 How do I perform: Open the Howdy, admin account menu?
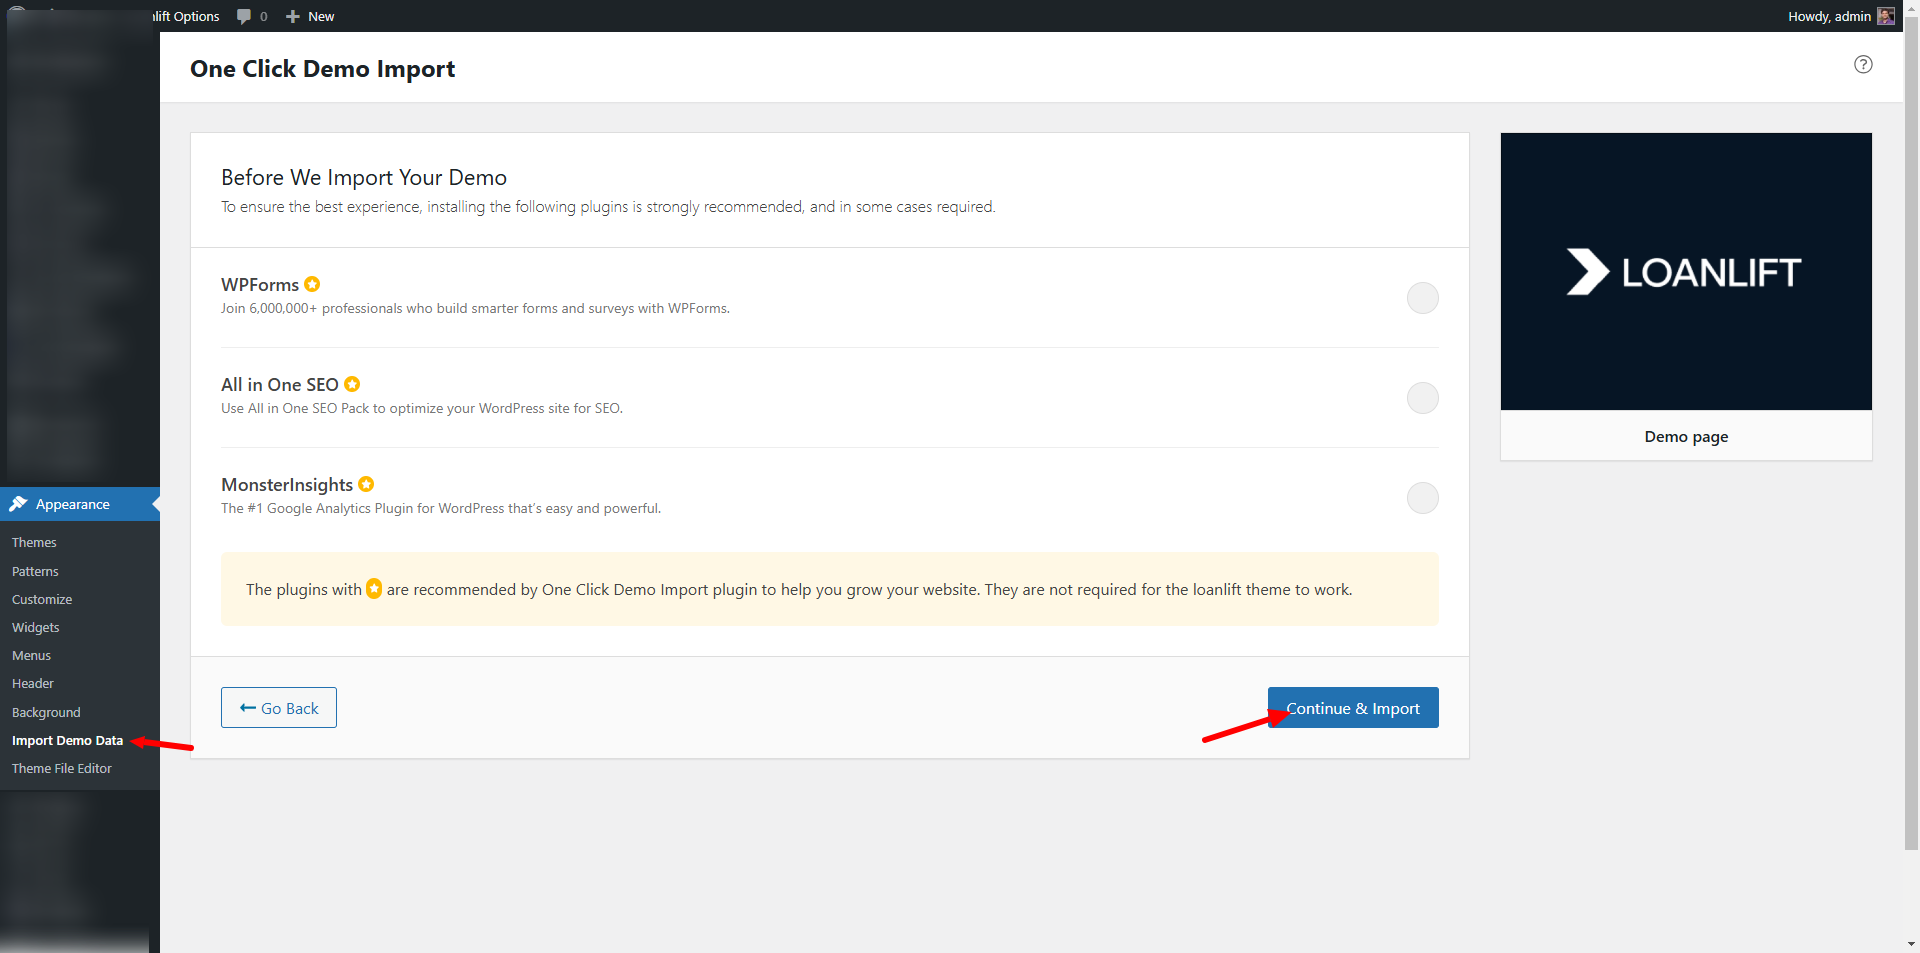(1829, 16)
